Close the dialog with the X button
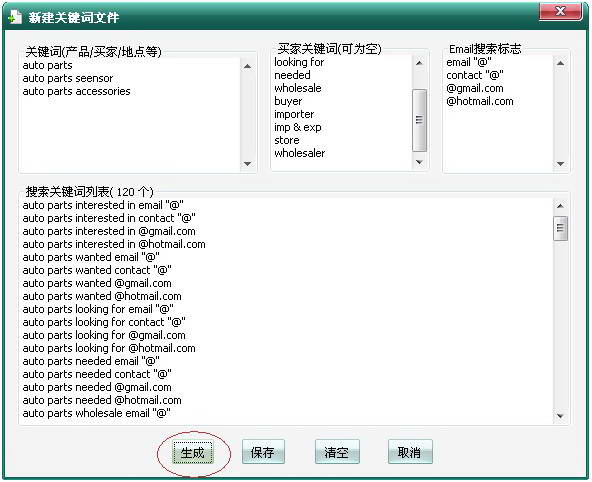 (x=560, y=11)
